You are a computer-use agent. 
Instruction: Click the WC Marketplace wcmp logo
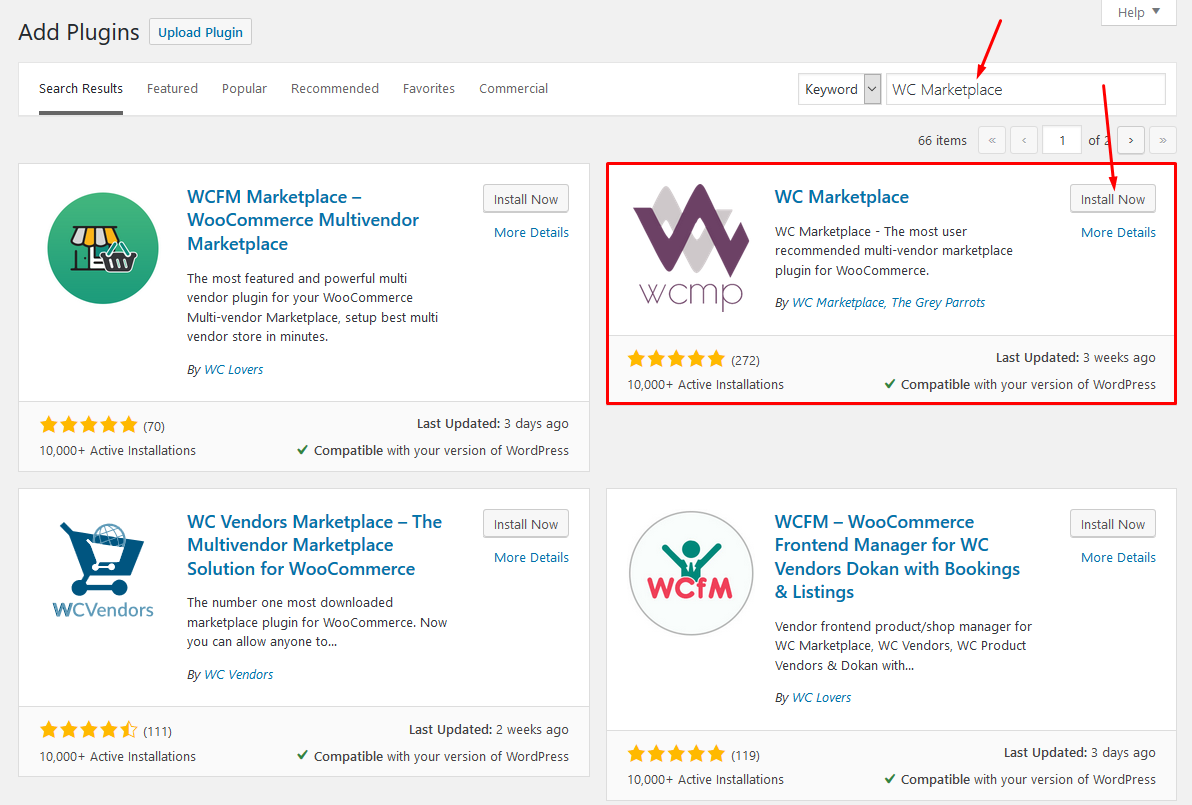pyautogui.click(x=690, y=247)
